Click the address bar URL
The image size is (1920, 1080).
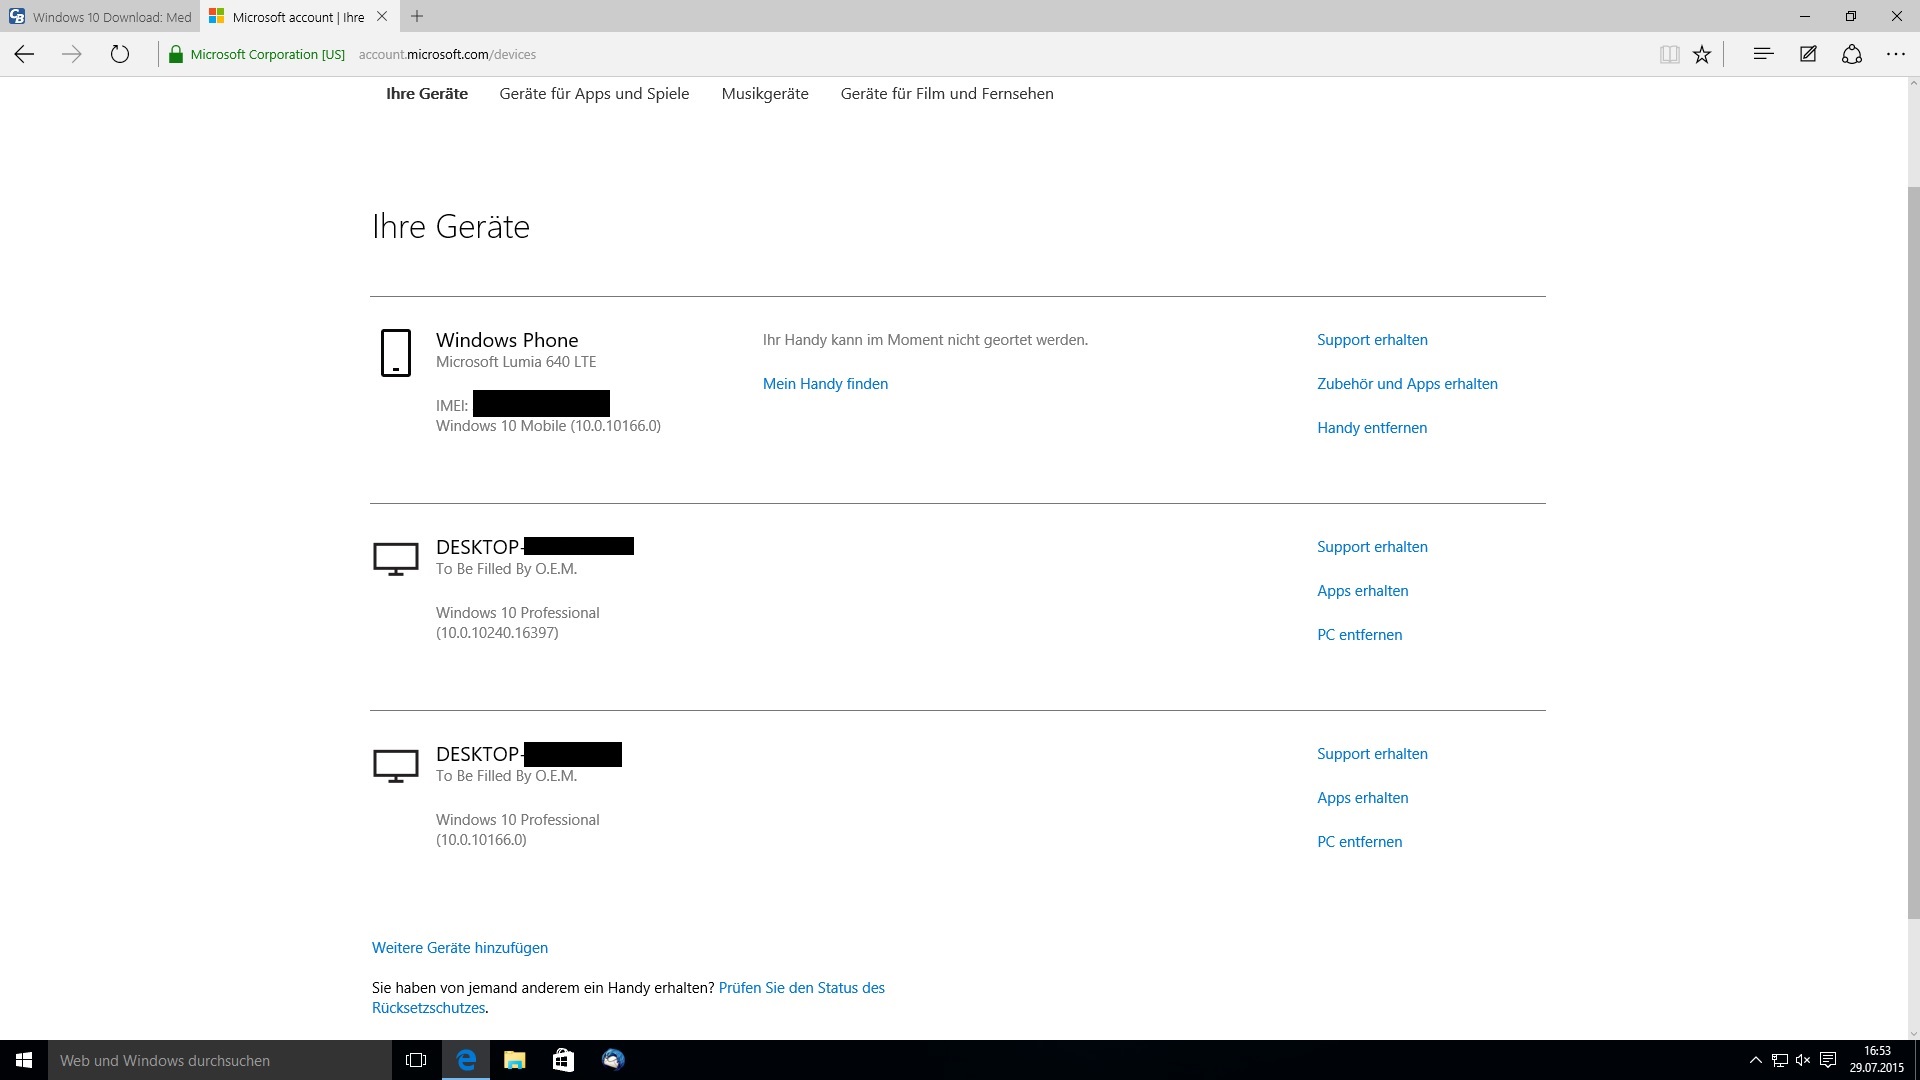(x=447, y=55)
